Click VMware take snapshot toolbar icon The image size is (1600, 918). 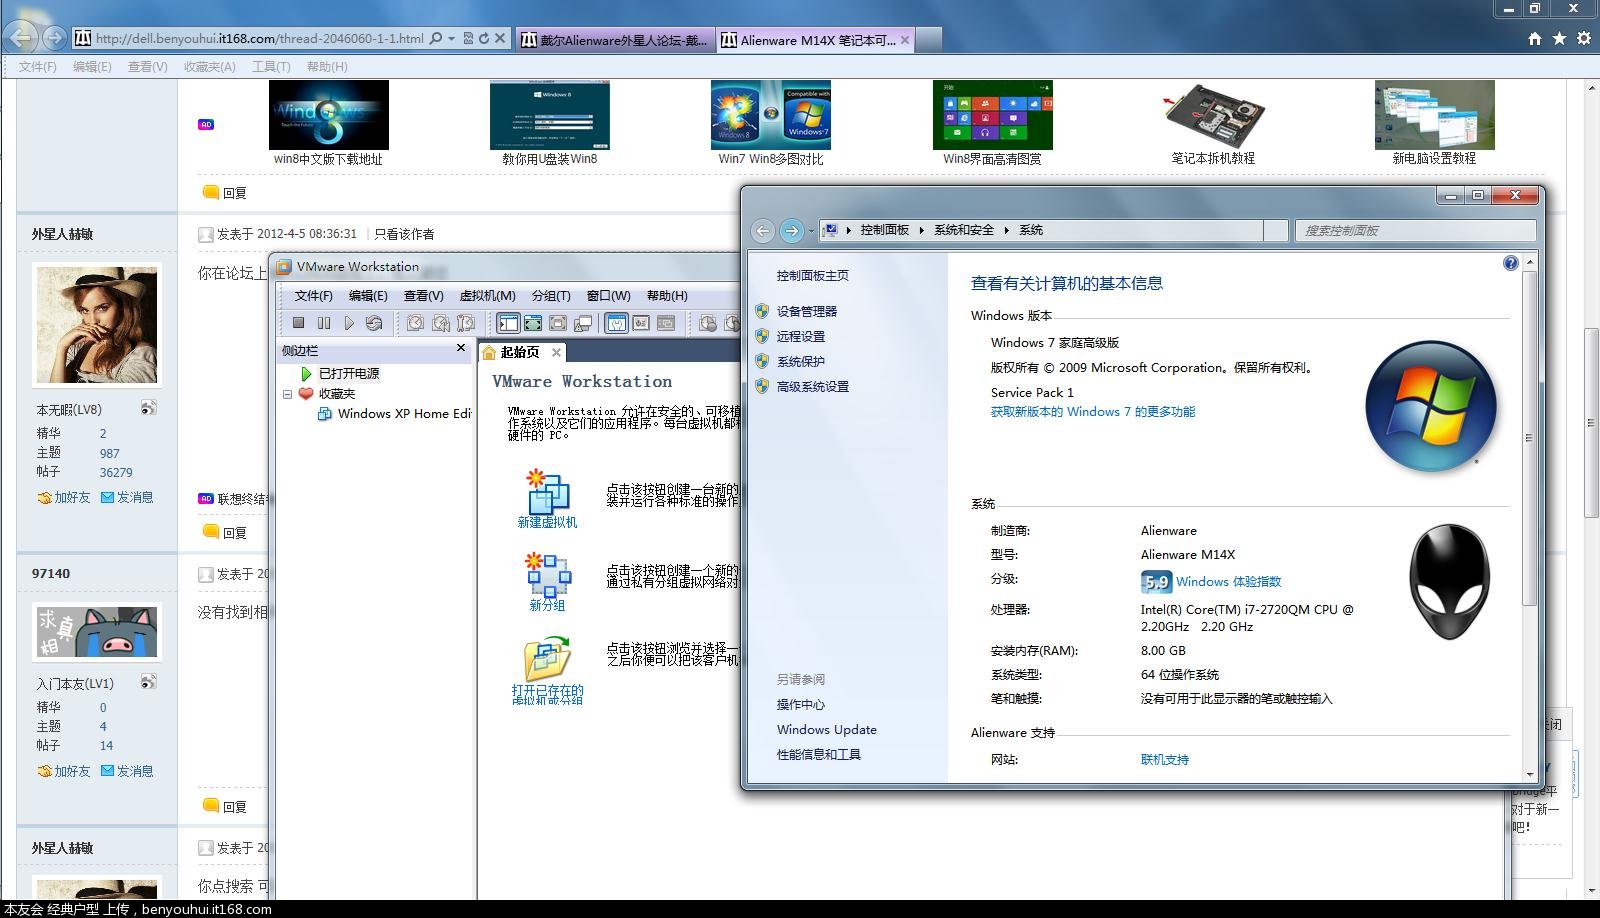415,323
